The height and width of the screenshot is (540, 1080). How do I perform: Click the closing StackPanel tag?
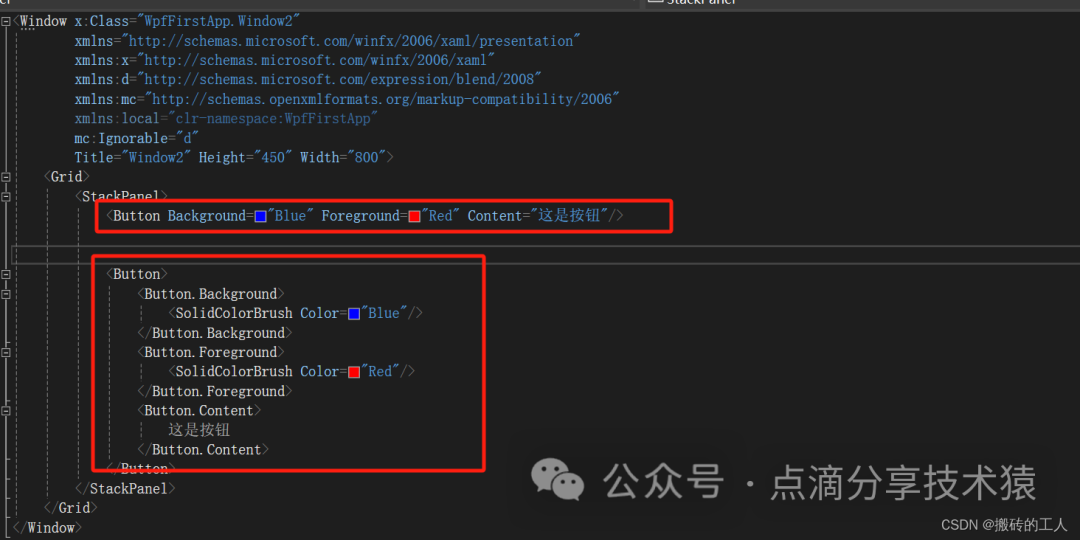(124, 489)
